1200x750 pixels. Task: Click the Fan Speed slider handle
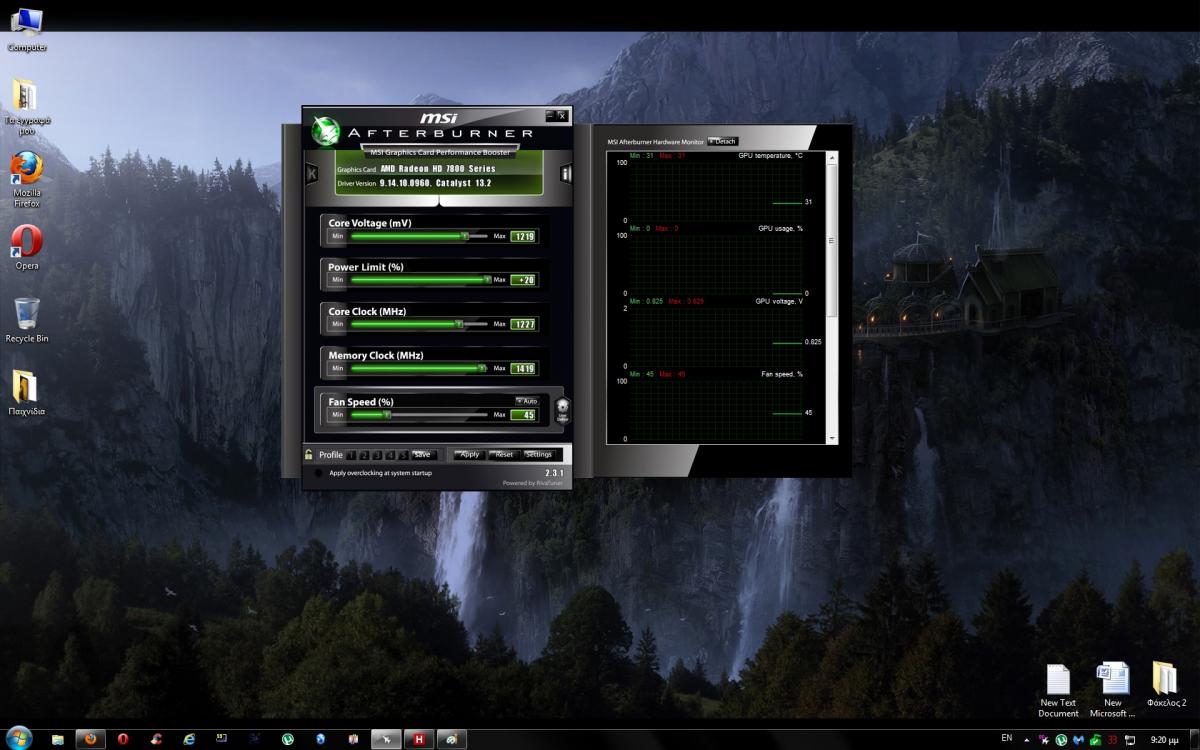pos(387,414)
